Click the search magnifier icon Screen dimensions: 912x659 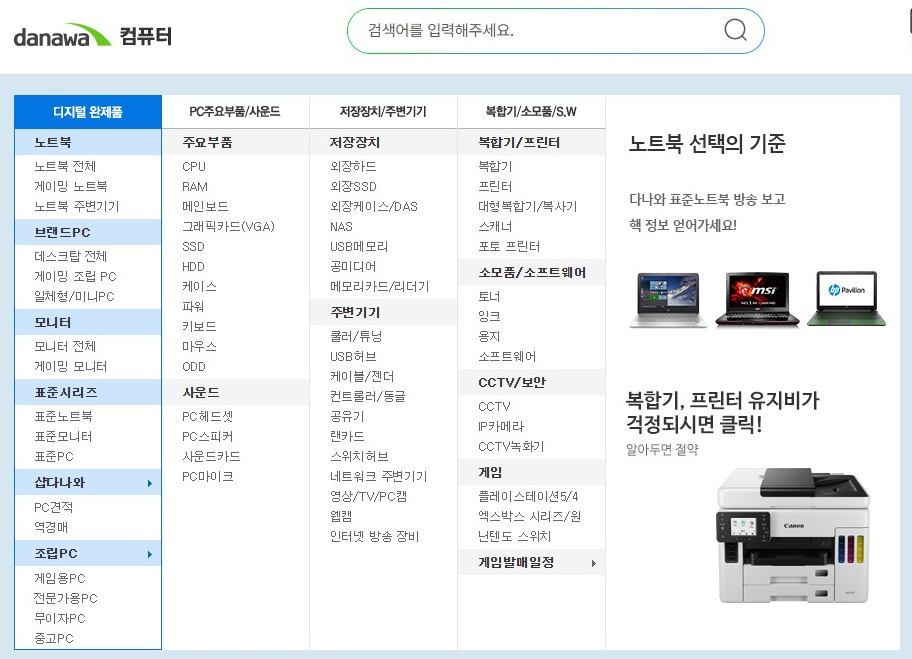(x=735, y=30)
